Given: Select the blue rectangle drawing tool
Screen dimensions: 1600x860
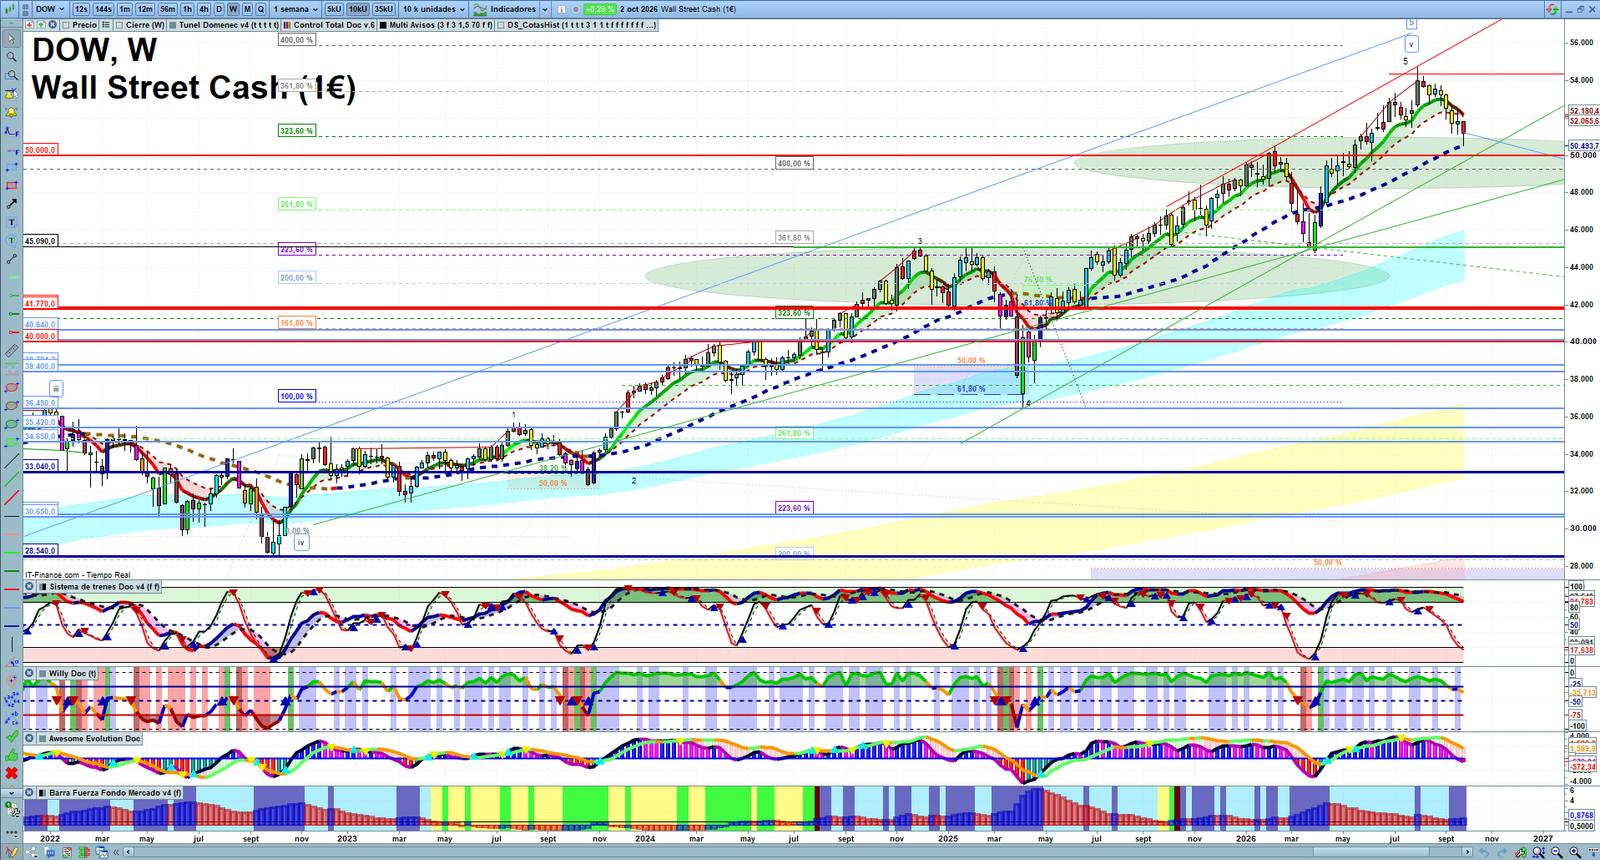Looking at the screenshot, I should [x=12, y=167].
